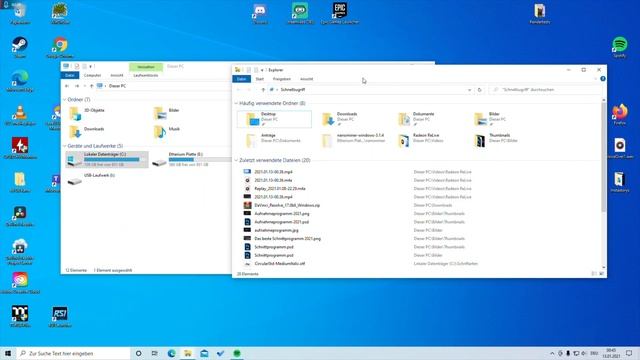This screenshot has width=640, height=360.
Task: Open Explorer help question mark icon
Action: 602,79
